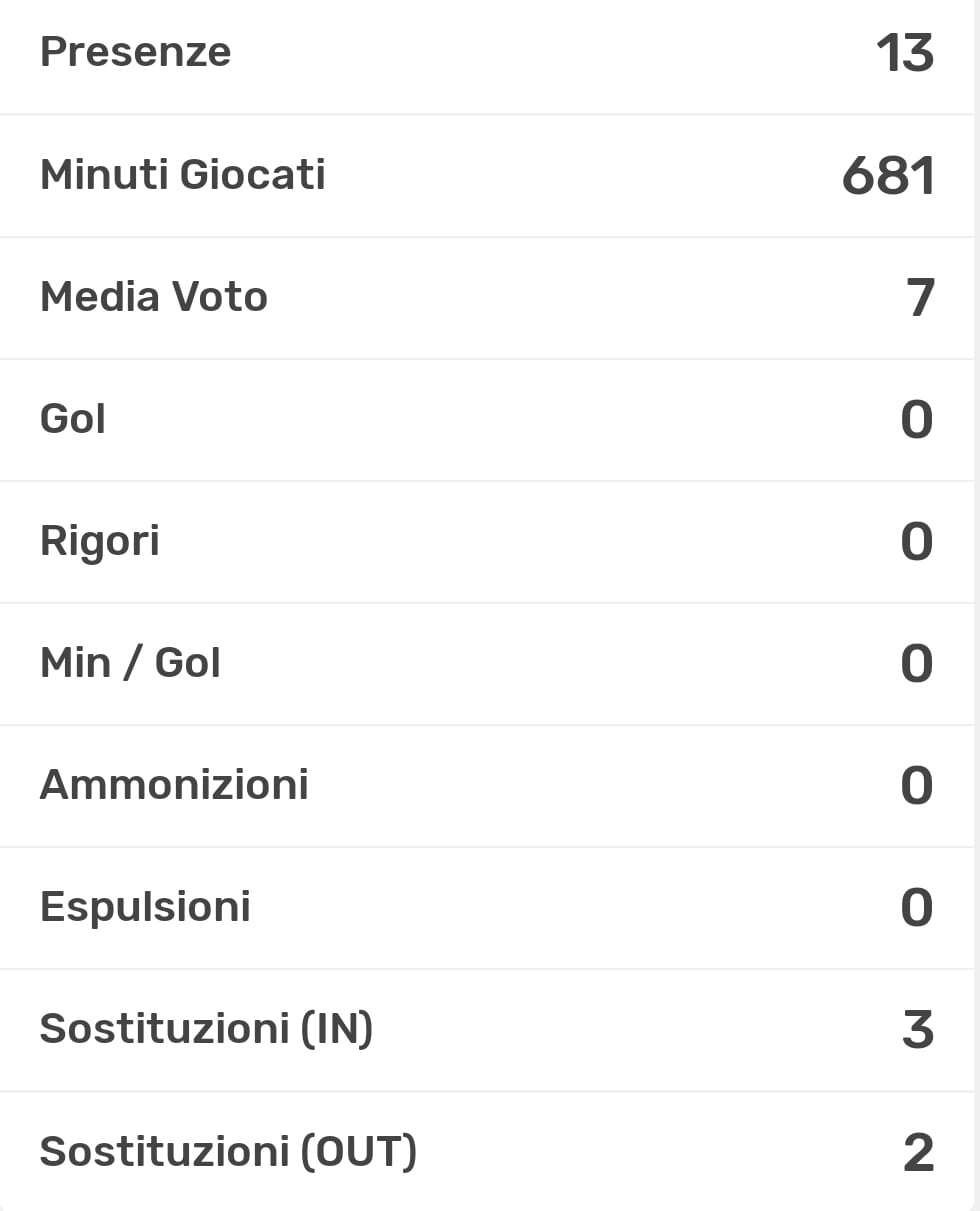Tap the Rigori label
Screen dimensions: 980x1211
pyautogui.click(x=99, y=541)
